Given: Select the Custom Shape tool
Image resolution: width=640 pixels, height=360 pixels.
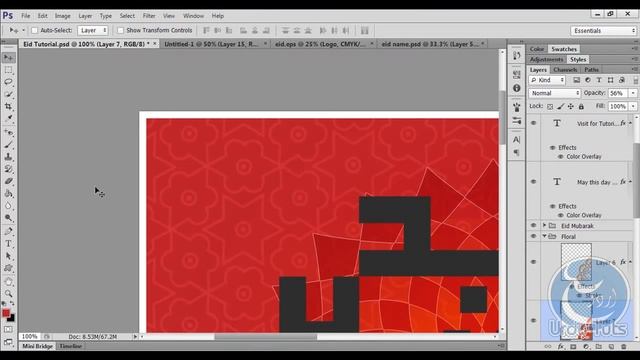Looking at the screenshot, I should coord(8,268).
